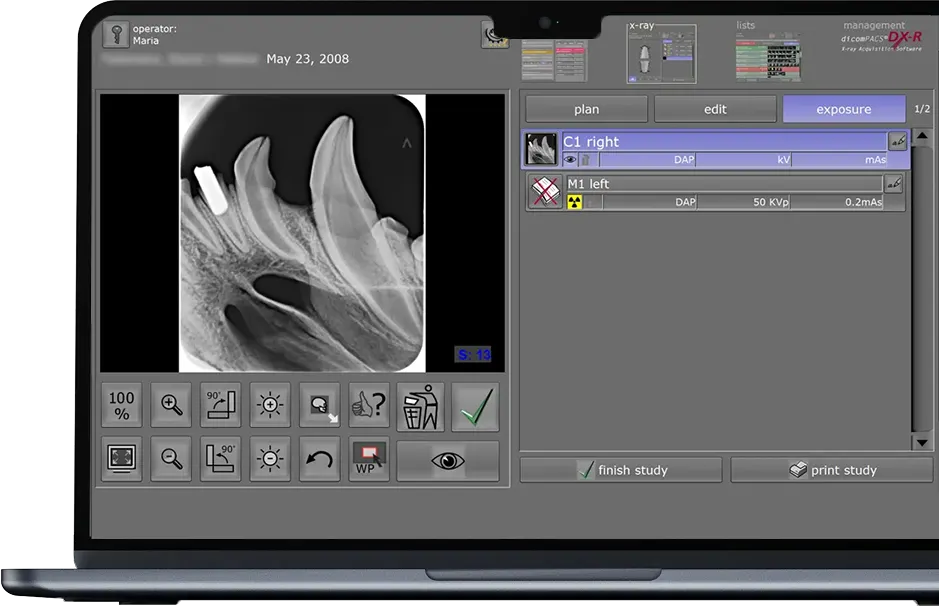Image resolution: width=939 pixels, height=606 pixels.
Task: Increase the image brightness
Action: pos(270,406)
